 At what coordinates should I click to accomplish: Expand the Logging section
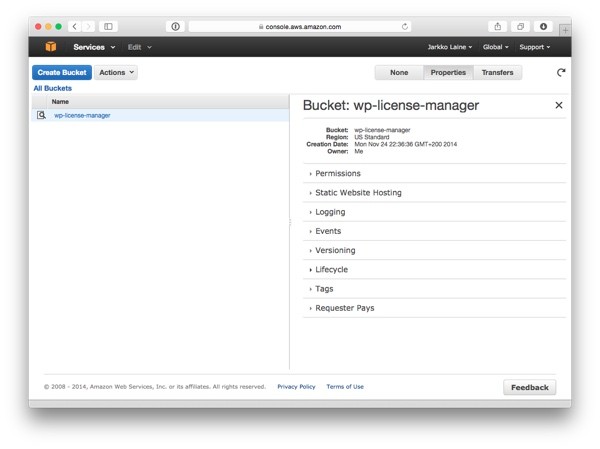434,212
